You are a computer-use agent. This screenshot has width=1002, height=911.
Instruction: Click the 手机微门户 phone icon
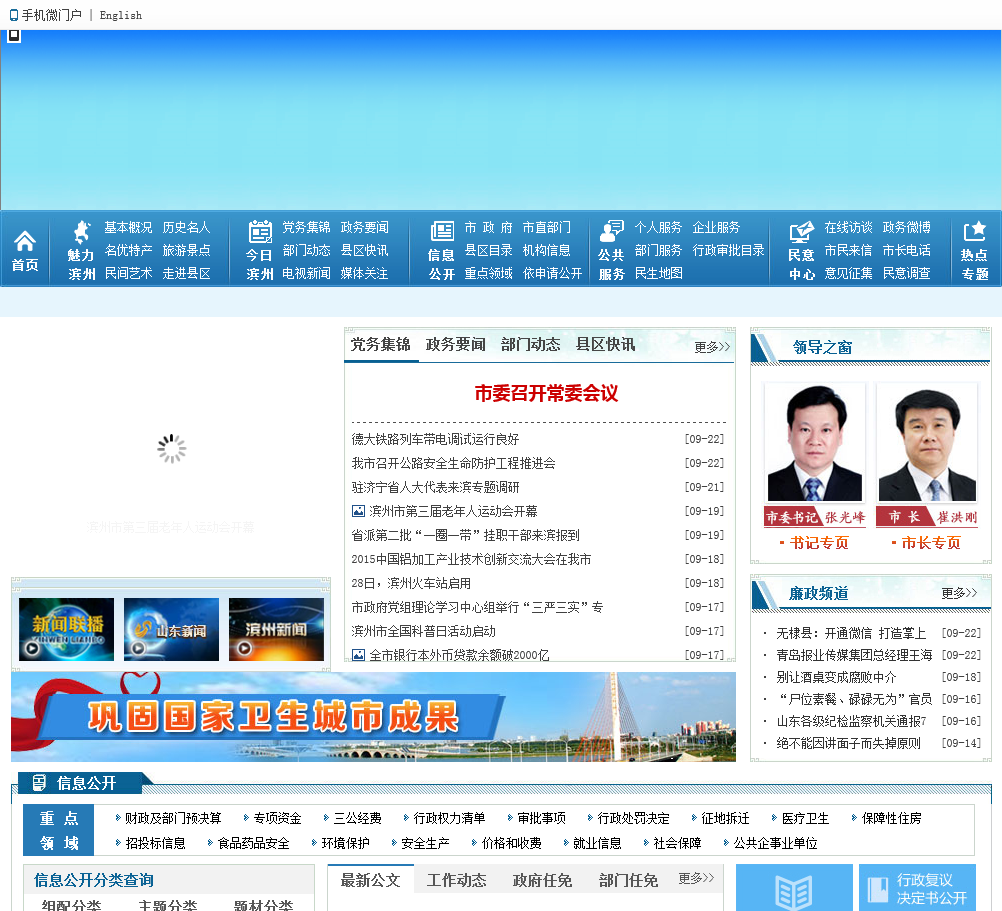click(13, 15)
